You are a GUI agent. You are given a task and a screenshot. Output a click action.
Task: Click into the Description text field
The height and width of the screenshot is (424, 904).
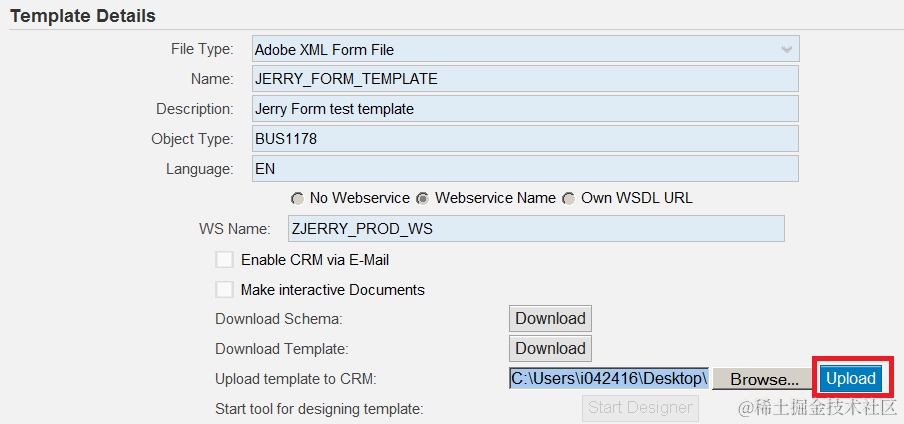click(x=525, y=108)
